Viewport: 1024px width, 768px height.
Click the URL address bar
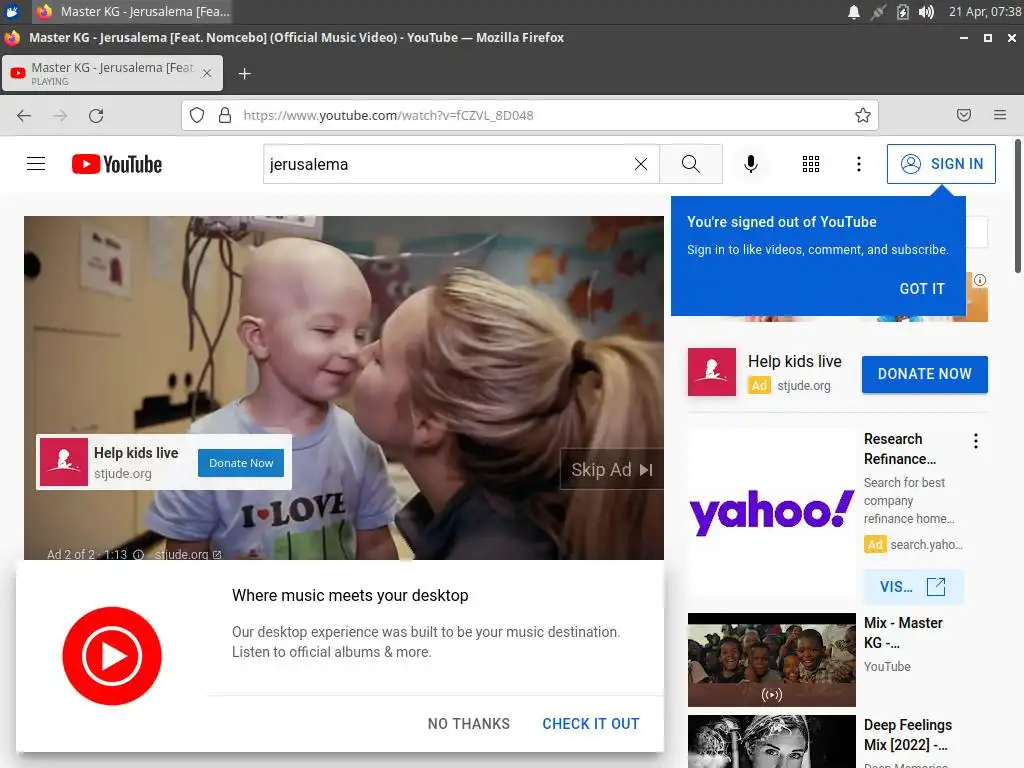pyautogui.click(x=530, y=116)
